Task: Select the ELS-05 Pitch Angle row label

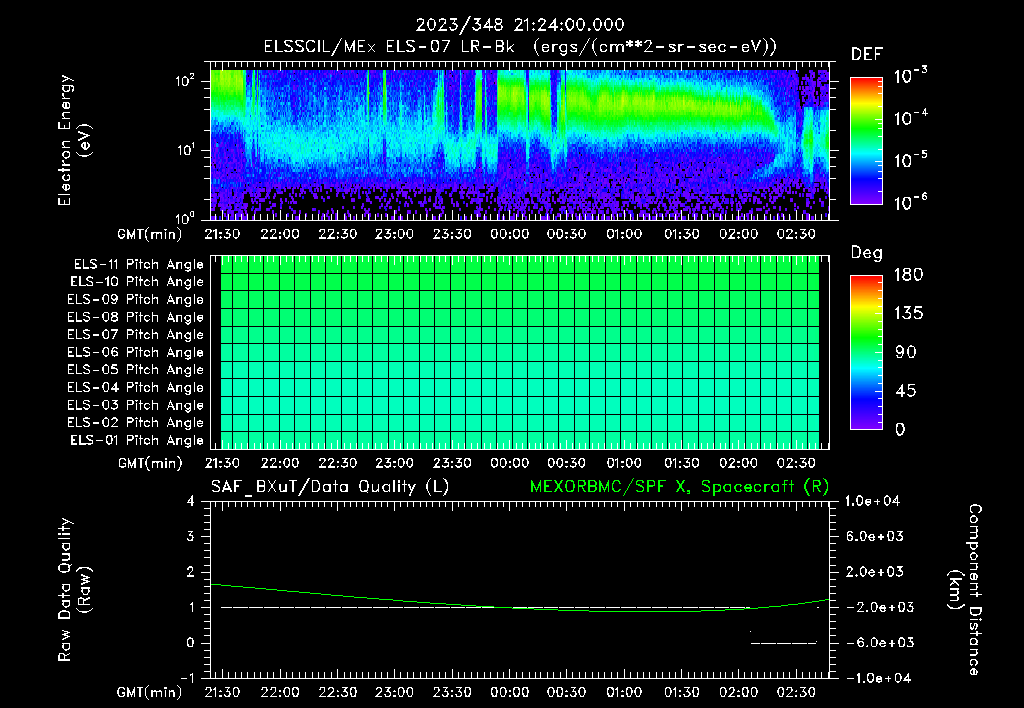Action: (x=136, y=370)
